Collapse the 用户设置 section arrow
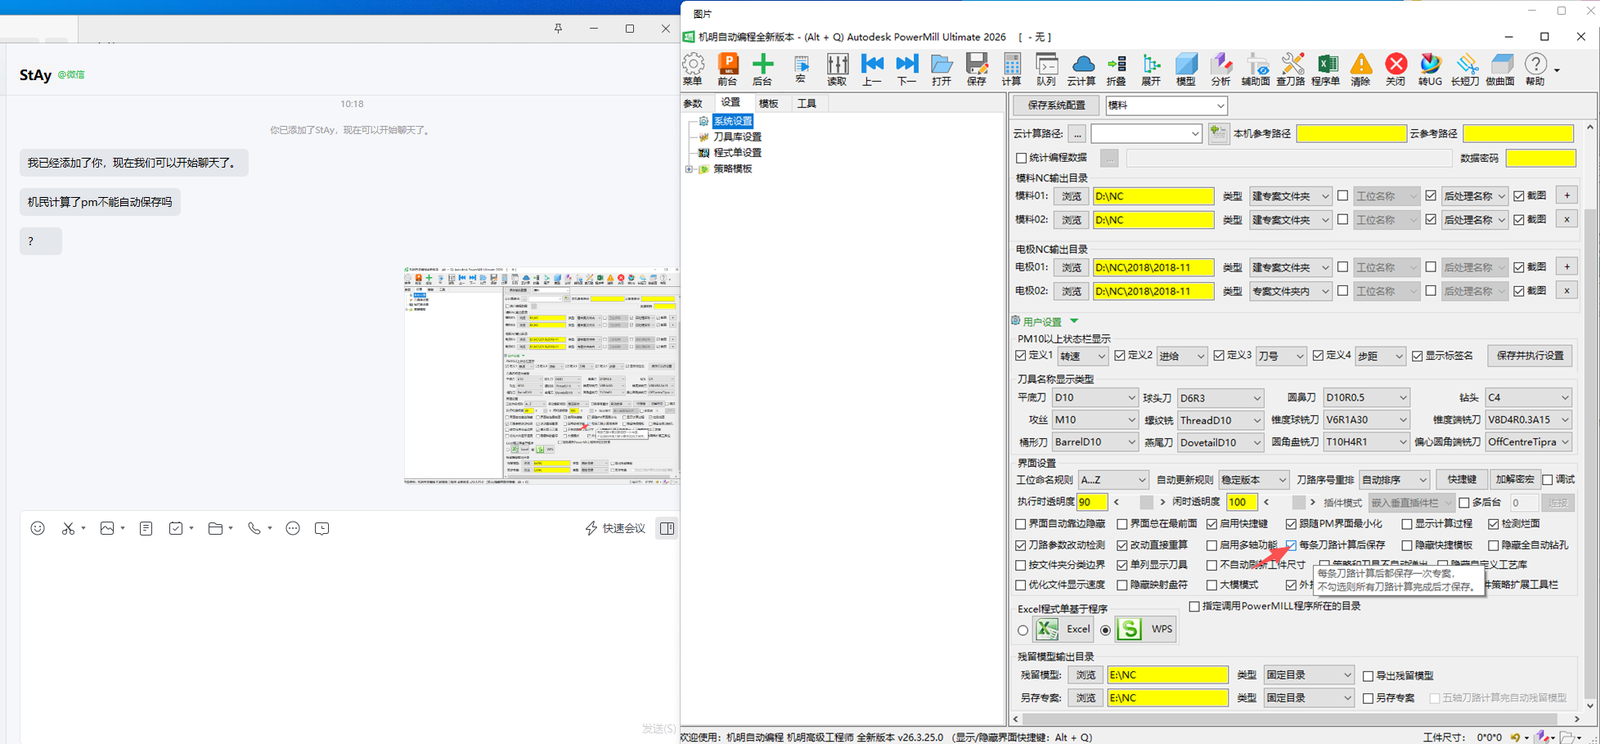Screen dimensions: 1600x744 click(1074, 321)
